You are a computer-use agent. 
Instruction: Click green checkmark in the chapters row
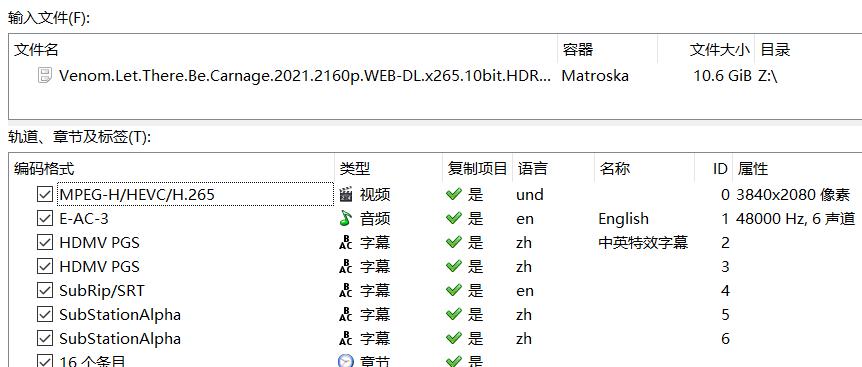coord(454,362)
